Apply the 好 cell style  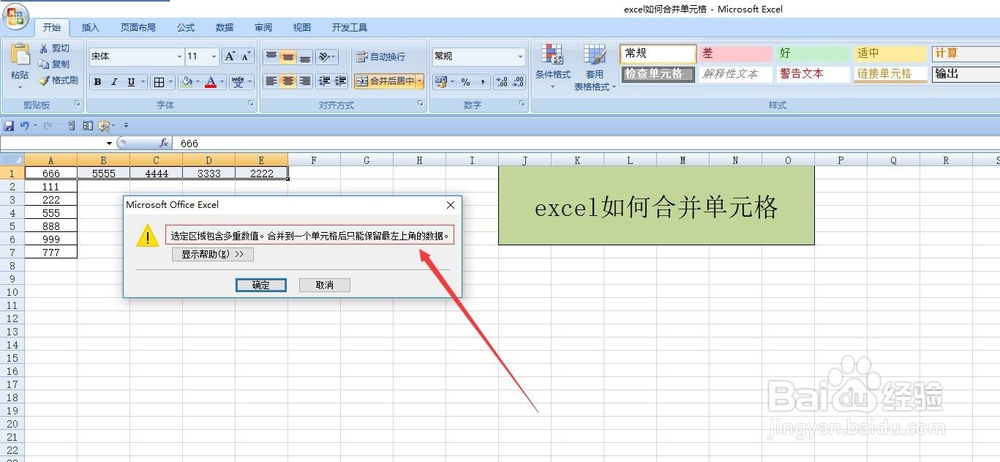tap(814, 54)
